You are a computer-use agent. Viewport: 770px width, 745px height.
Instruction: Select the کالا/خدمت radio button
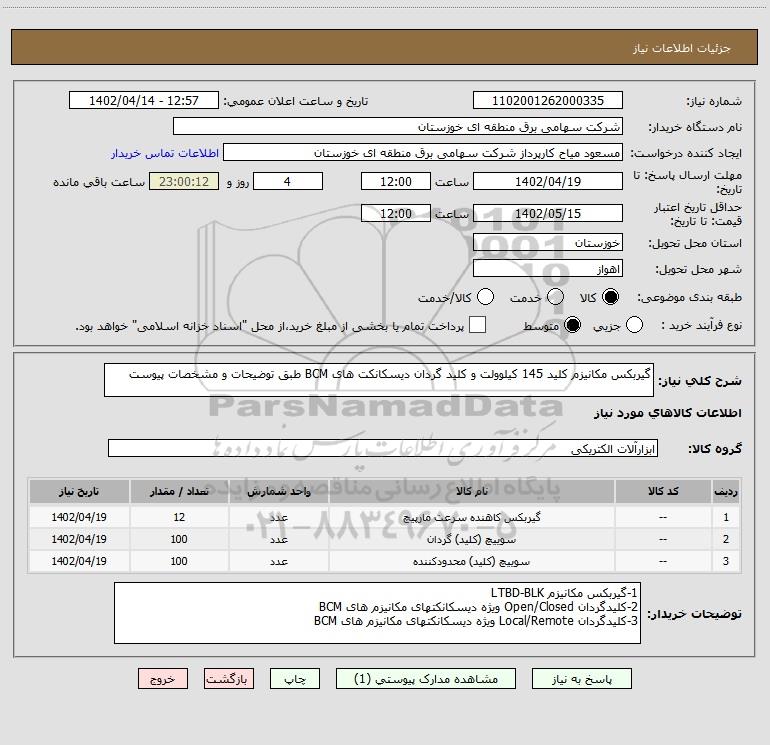485,297
